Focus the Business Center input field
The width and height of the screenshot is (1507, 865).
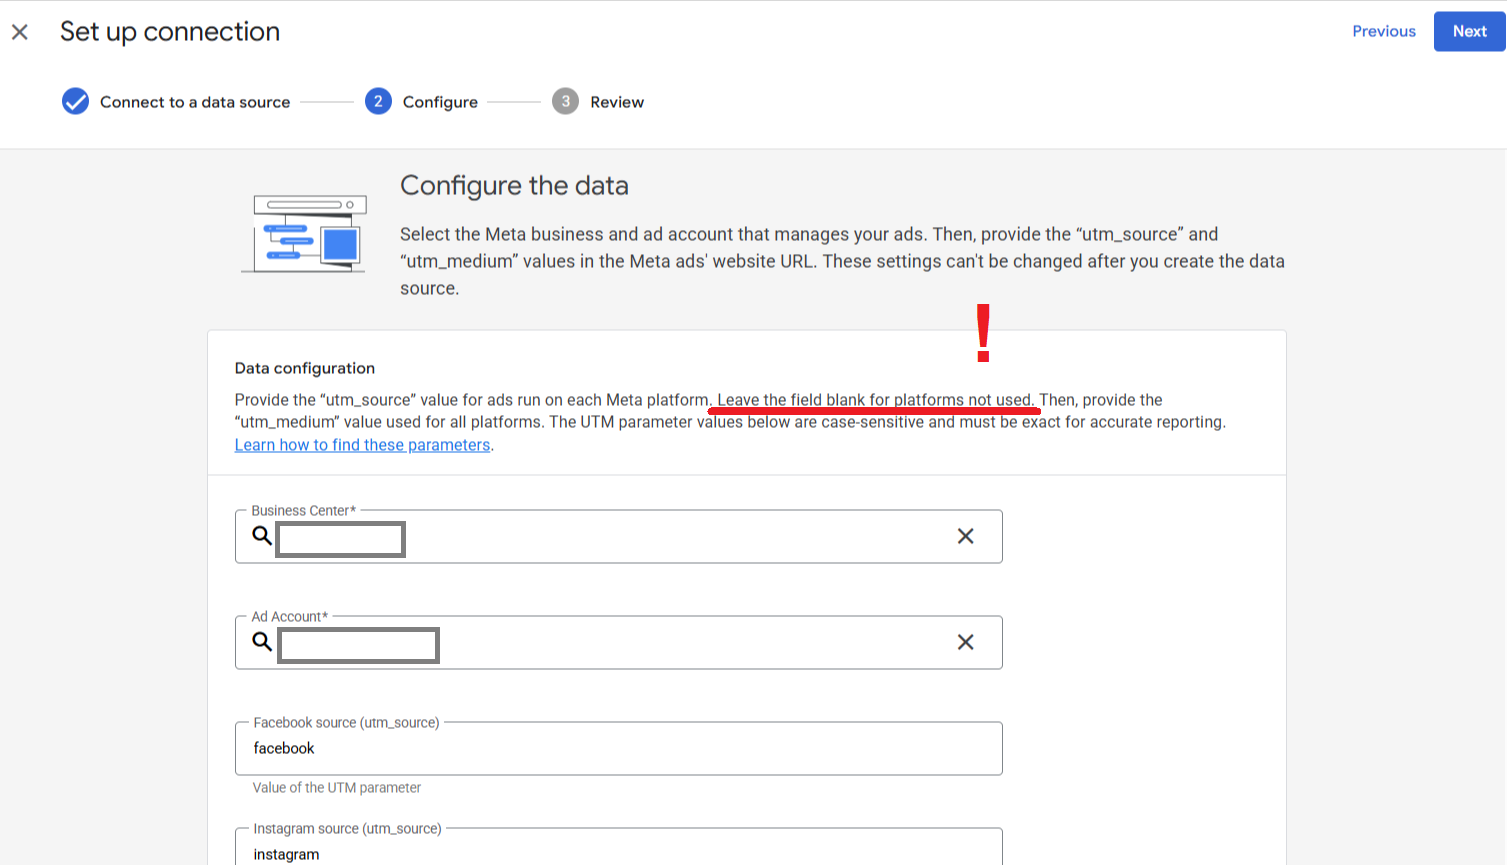coord(620,538)
